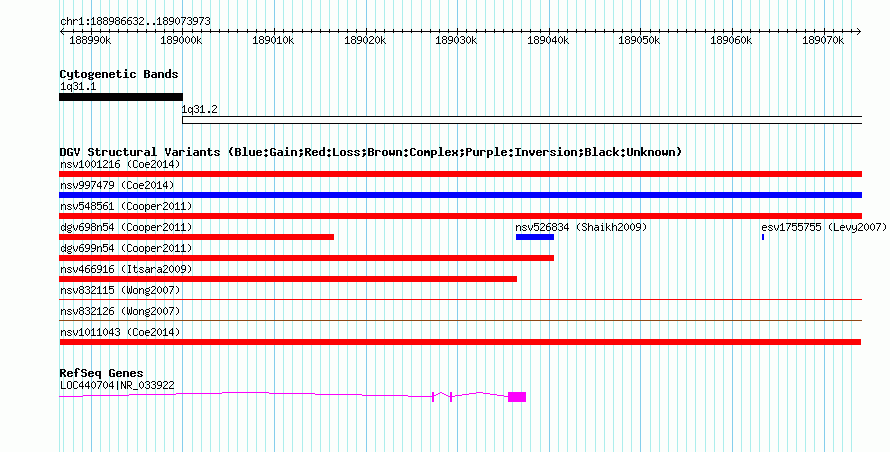Click the 189030k ruler tick label
This screenshot has height=452, width=890.
click(456, 40)
